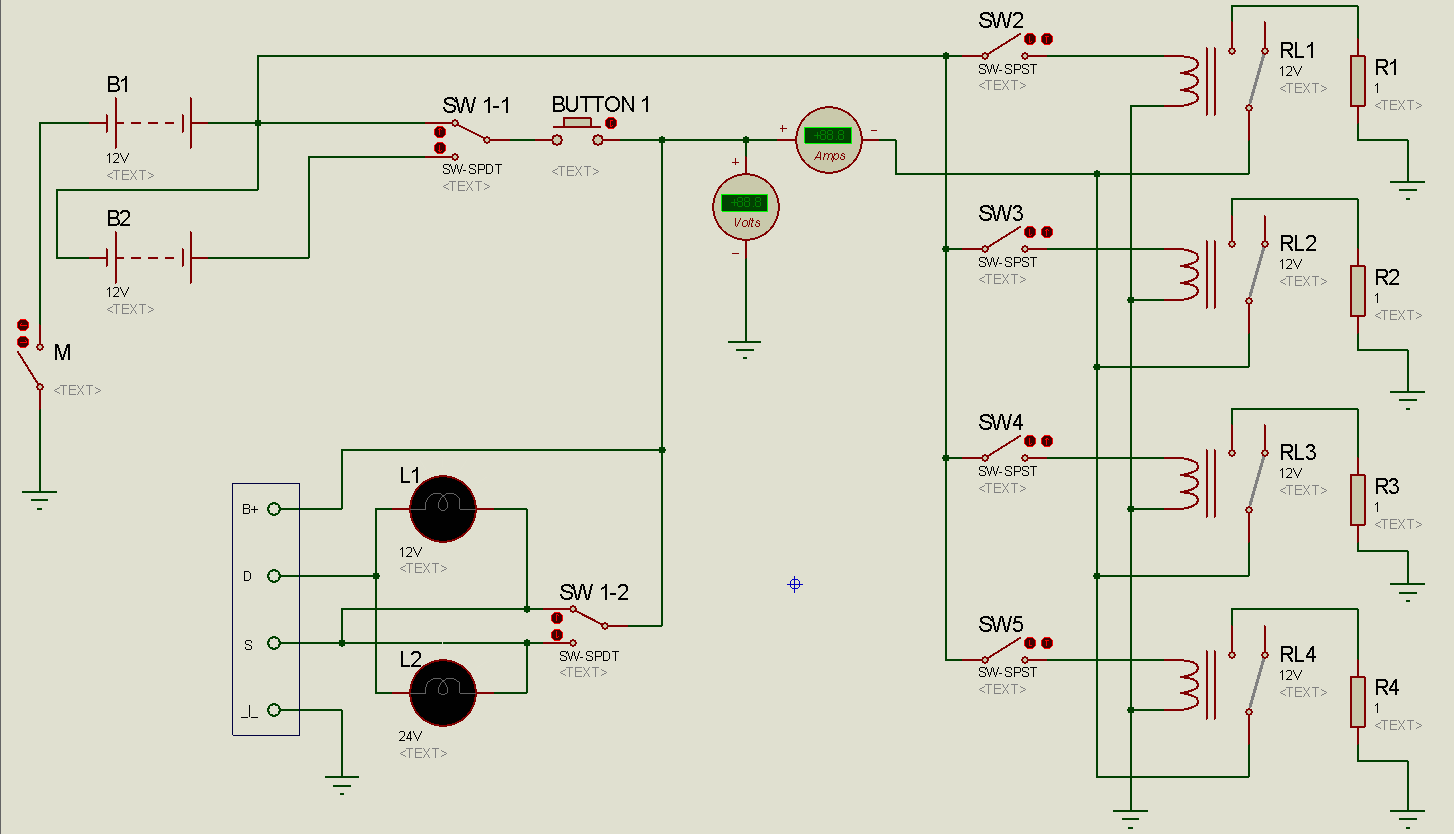This screenshot has height=834, width=1454.
Task: Click the "R4" label text
Action: coord(1387,687)
